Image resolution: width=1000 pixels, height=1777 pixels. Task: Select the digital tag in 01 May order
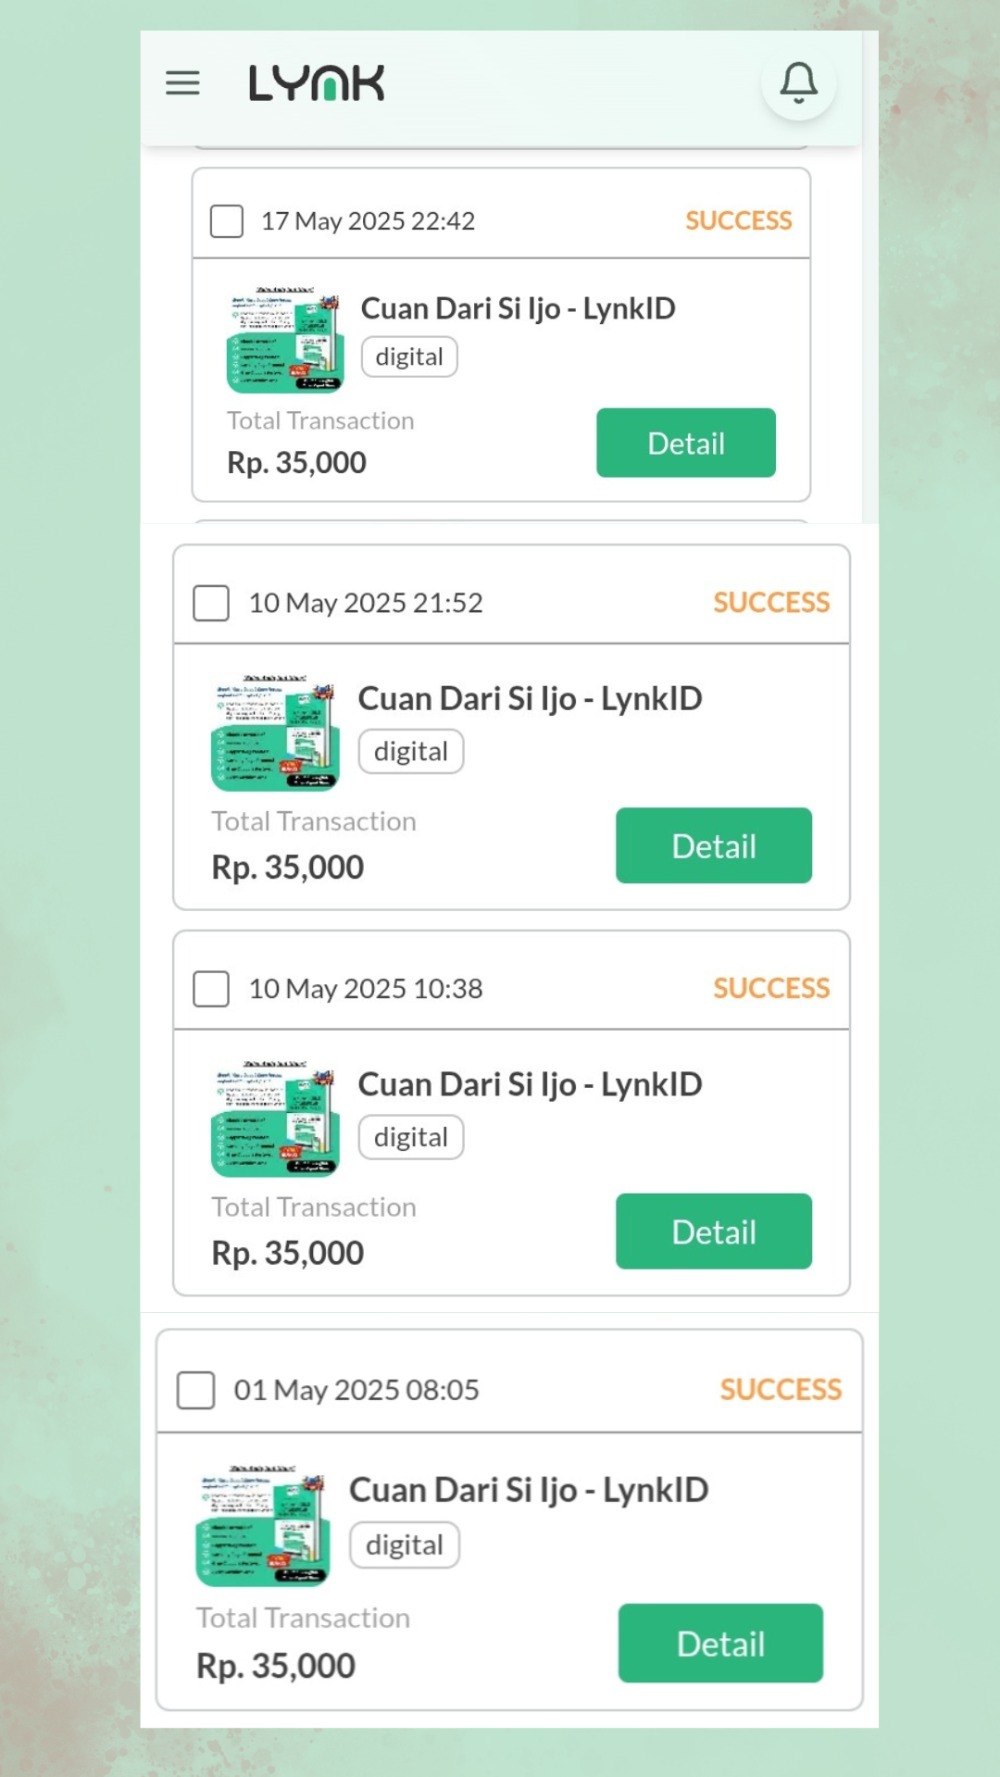(x=404, y=1546)
